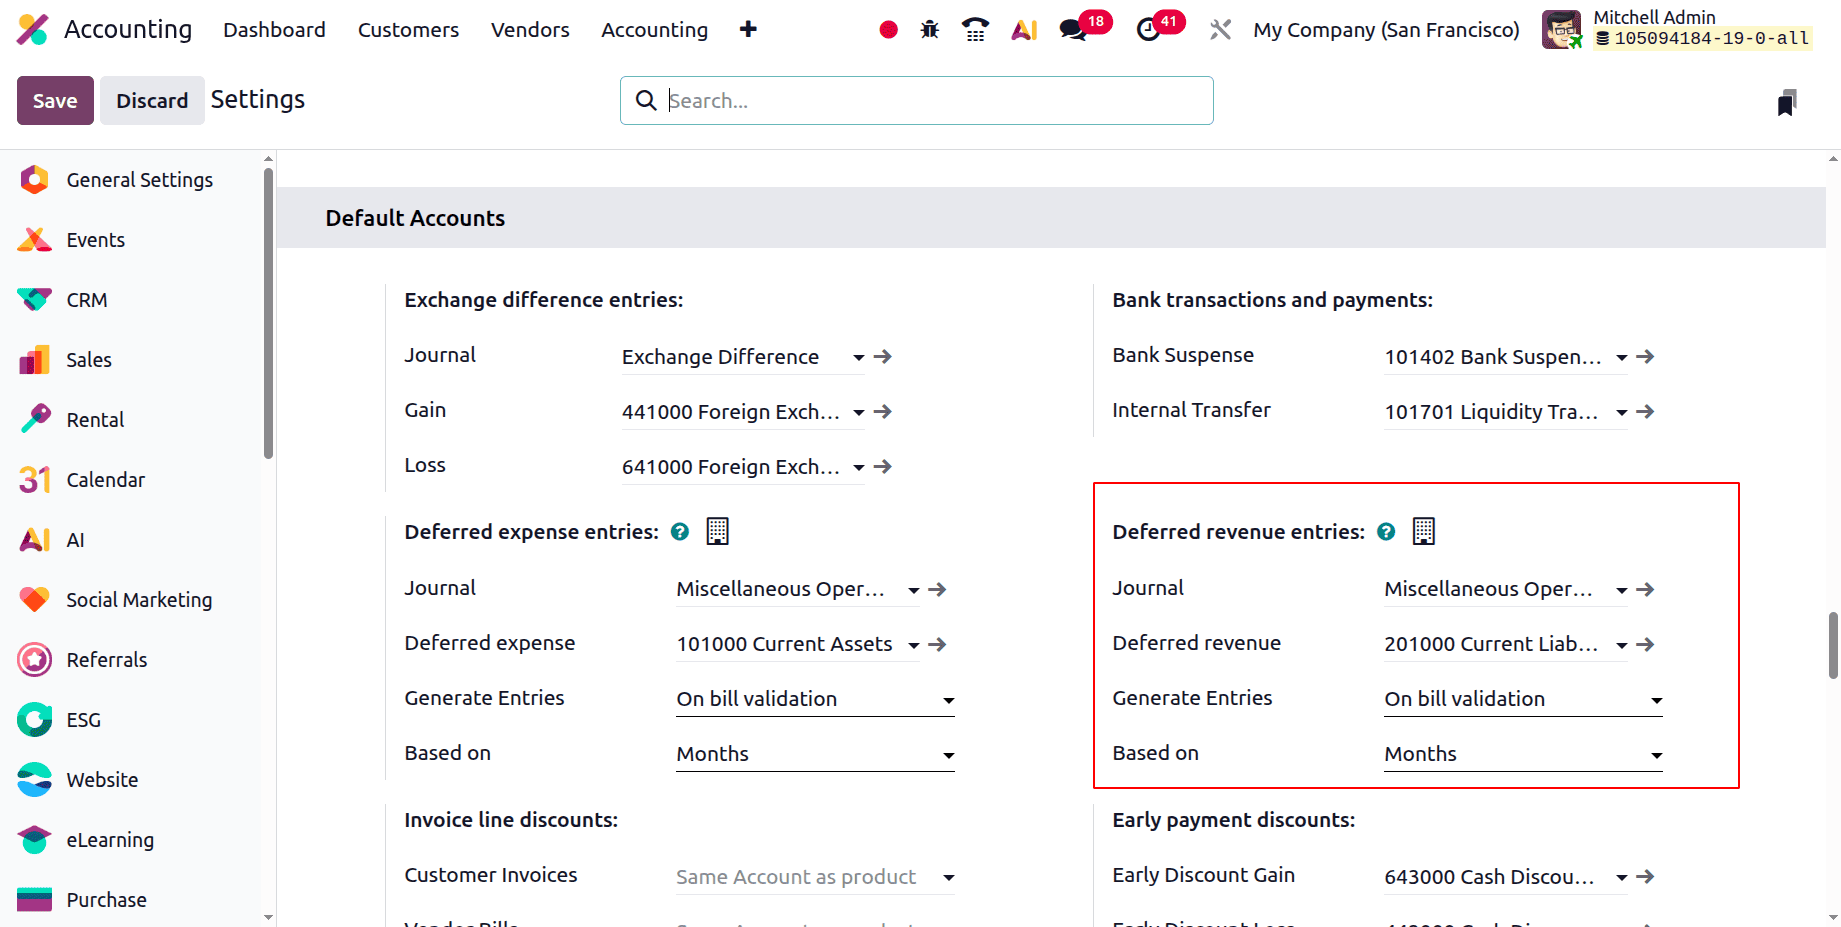This screenshot has width=1841, height=927.
Task: Open the Activities clock icon showing 41 items
Action: (x=1148, y=30)
